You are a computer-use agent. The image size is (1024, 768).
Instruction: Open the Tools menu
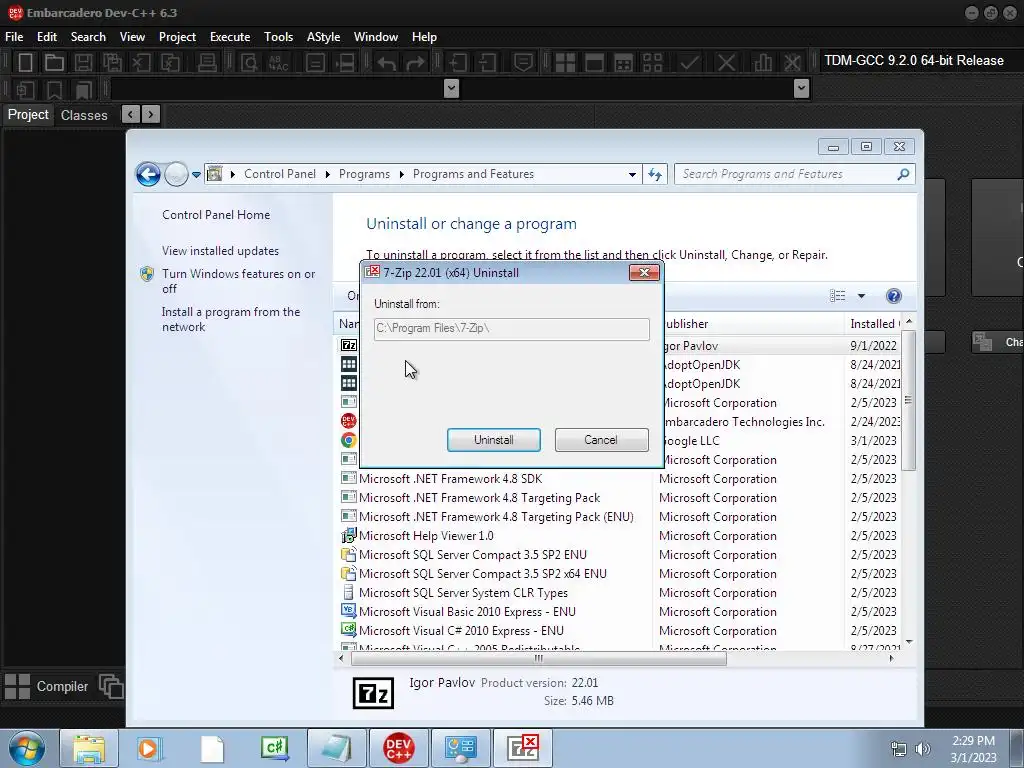[x=278, y=37]
